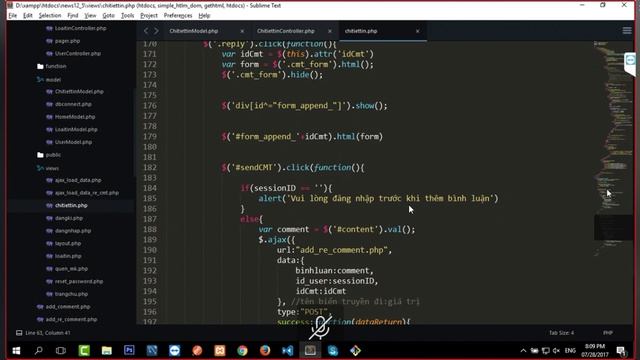Close the ChitiettinController.php tab
This screenshot has height=360, width=640.
click(330, 31)
